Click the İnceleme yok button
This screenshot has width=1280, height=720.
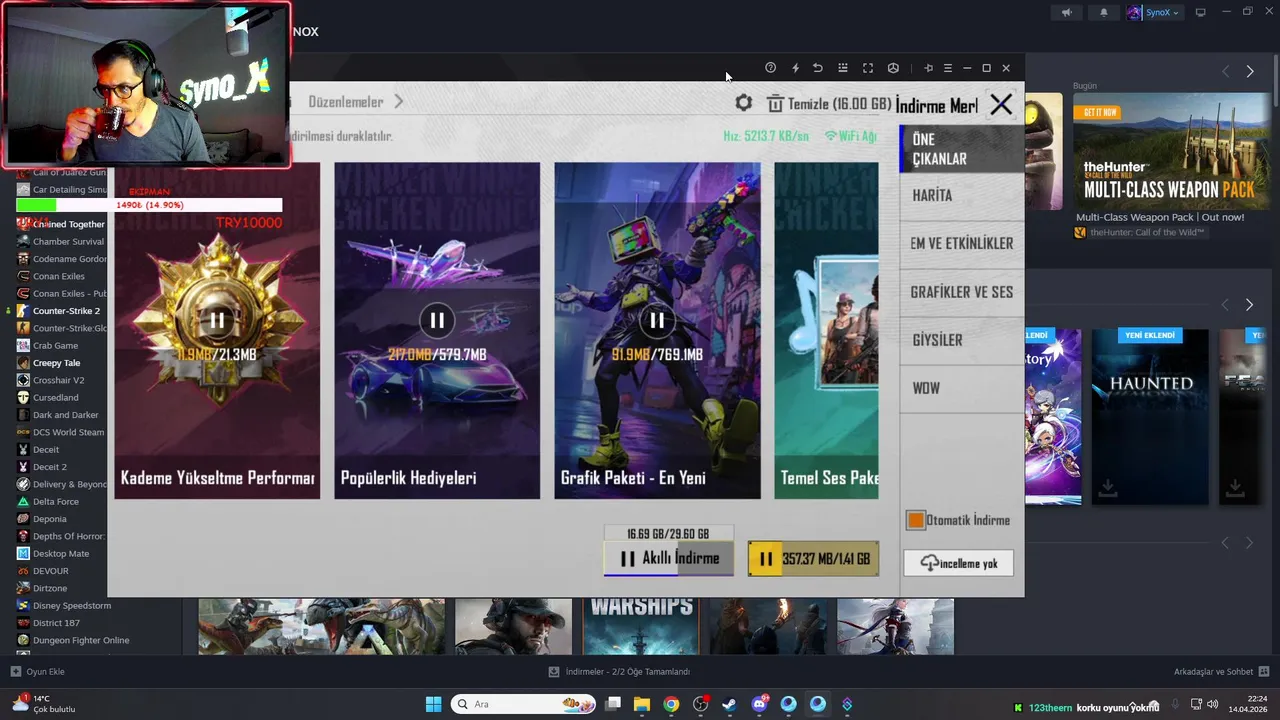coord(958,563)
